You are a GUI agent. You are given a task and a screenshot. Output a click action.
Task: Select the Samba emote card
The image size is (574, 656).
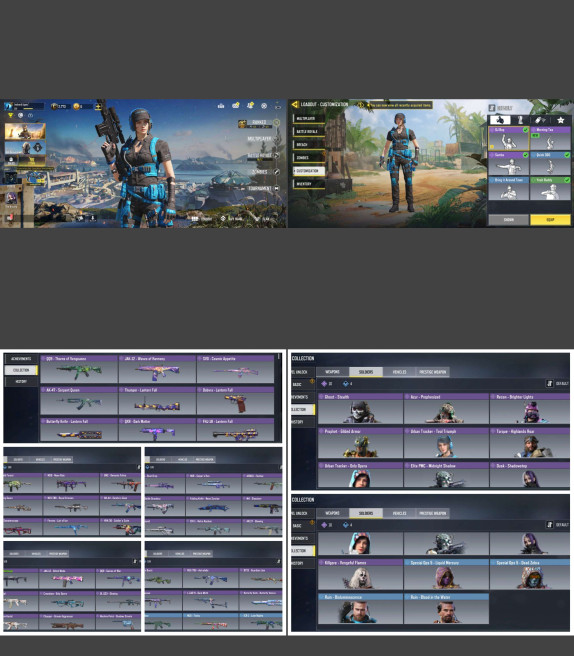click(509, 163)
